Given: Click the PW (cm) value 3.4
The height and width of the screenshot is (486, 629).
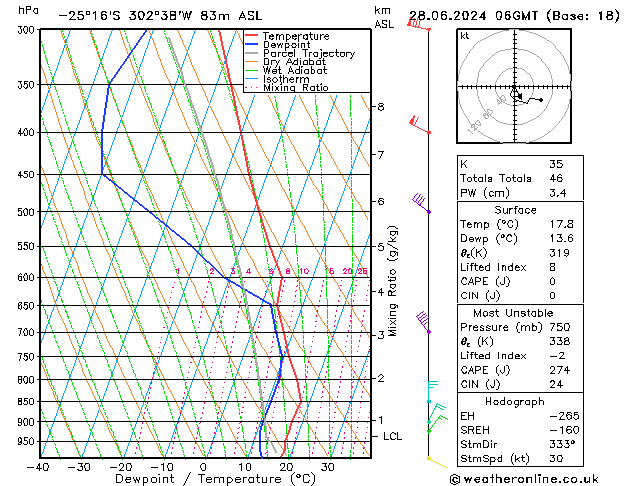Looking at the screenshot, I should pyautogui.click(x=558, y=193).
